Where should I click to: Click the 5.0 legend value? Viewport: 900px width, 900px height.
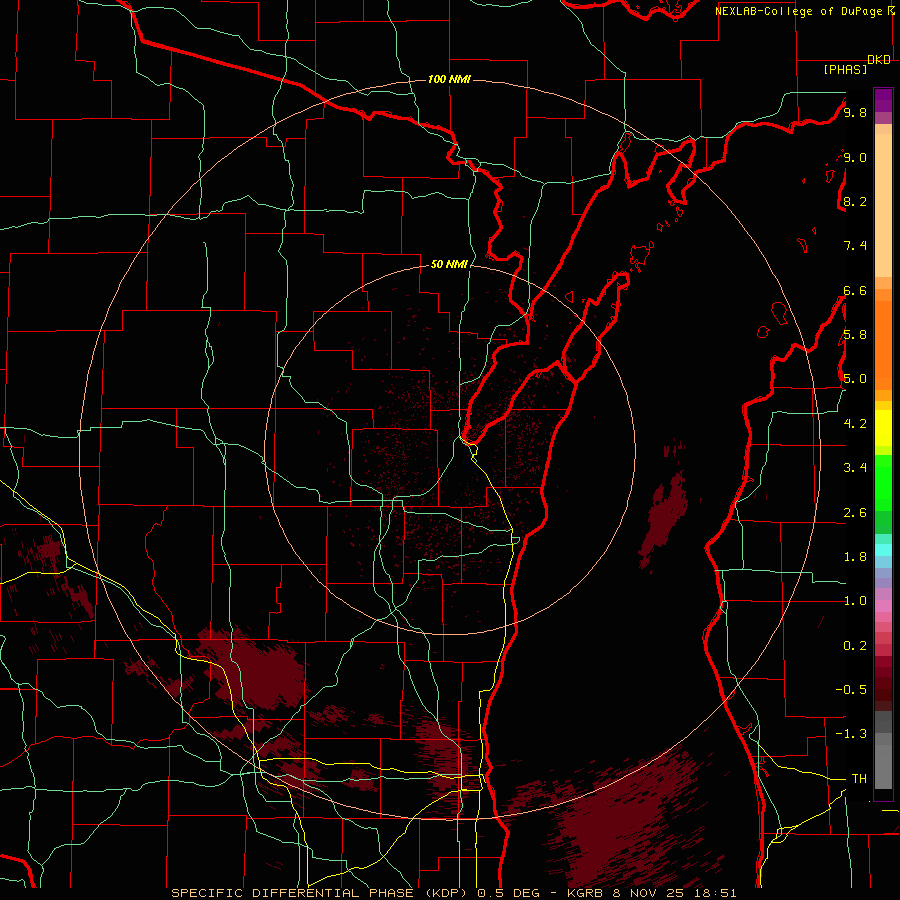(855, 379)
